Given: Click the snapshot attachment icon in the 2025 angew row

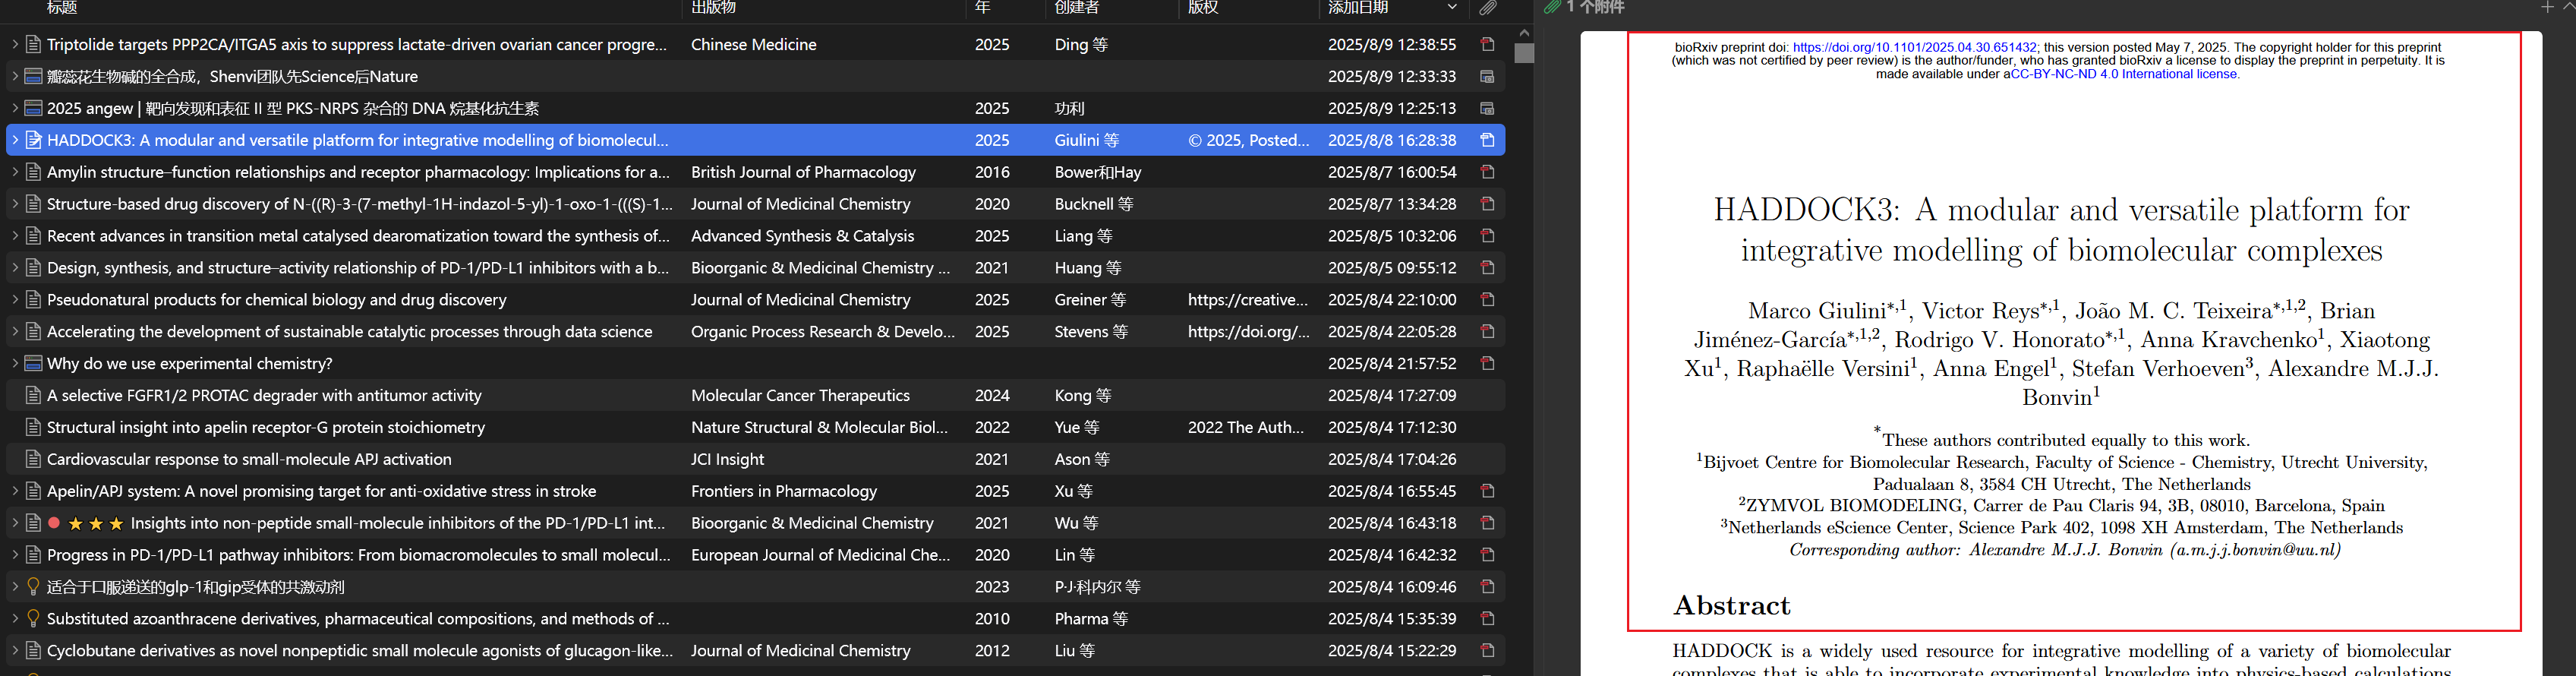Looking at the screenshot, I should [1487, 108].
